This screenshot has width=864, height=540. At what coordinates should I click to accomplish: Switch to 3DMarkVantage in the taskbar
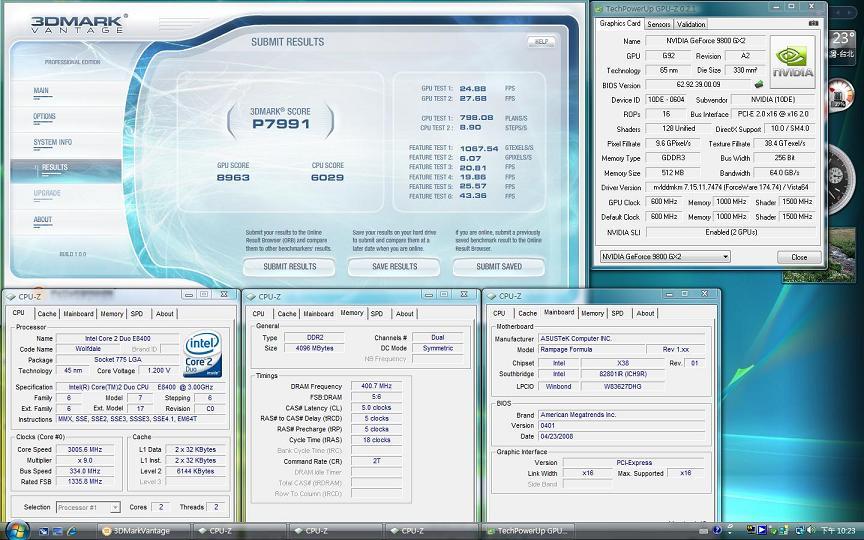141,531
